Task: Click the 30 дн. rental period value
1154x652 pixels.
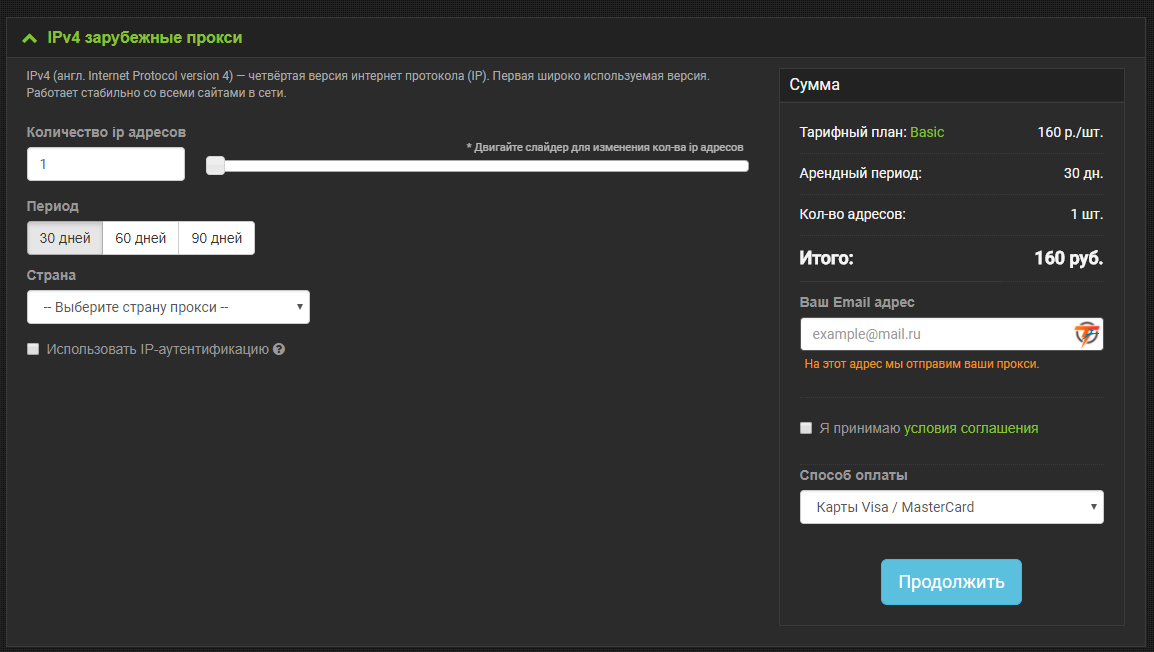Action: (1083, 174)
